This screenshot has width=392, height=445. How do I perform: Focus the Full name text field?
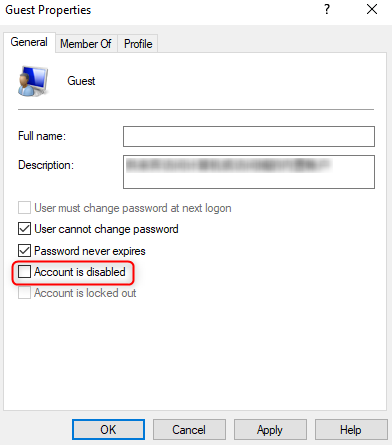[x=249, y=136]
